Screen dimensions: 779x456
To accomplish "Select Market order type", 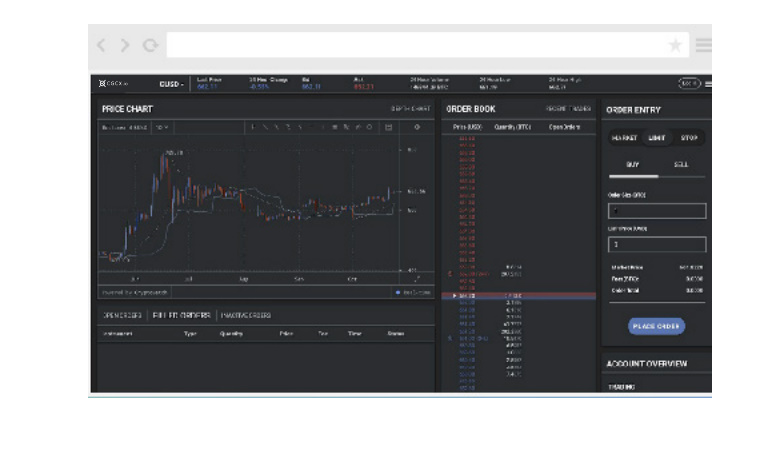I will click(x=624, y=138).
